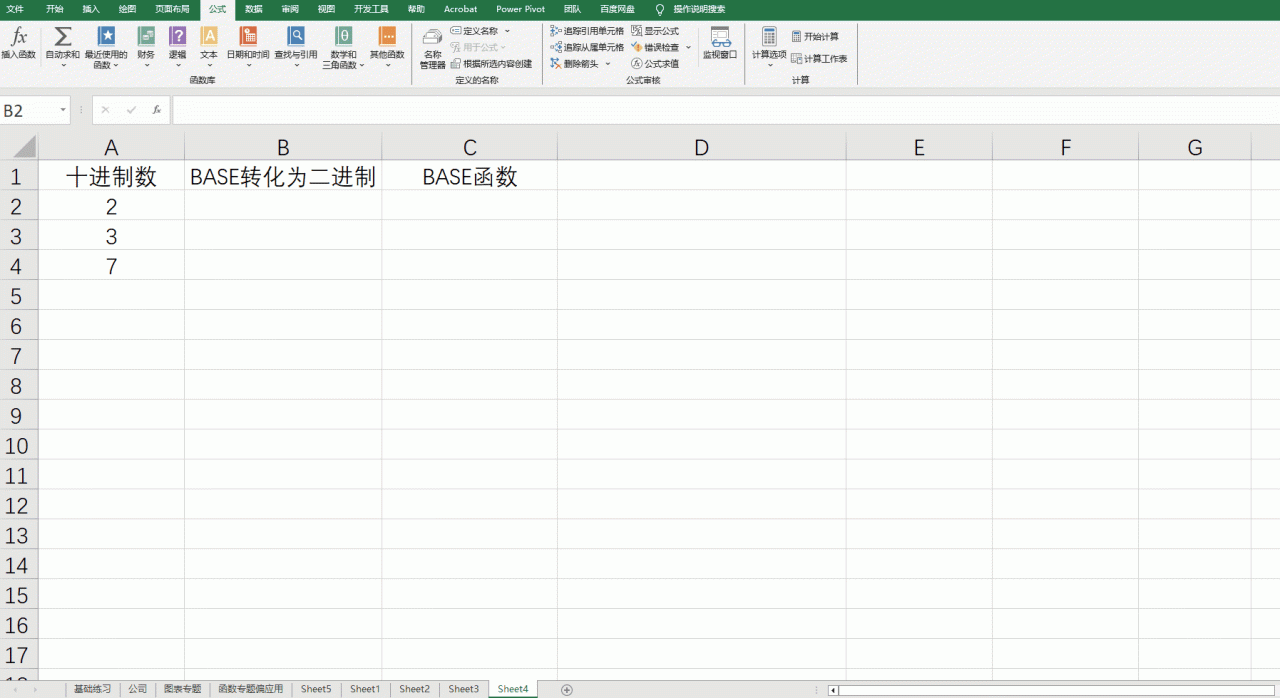Click Calculate Sheet (计算工作表)
Screen dimensions: 1280x698
point(819,59)
